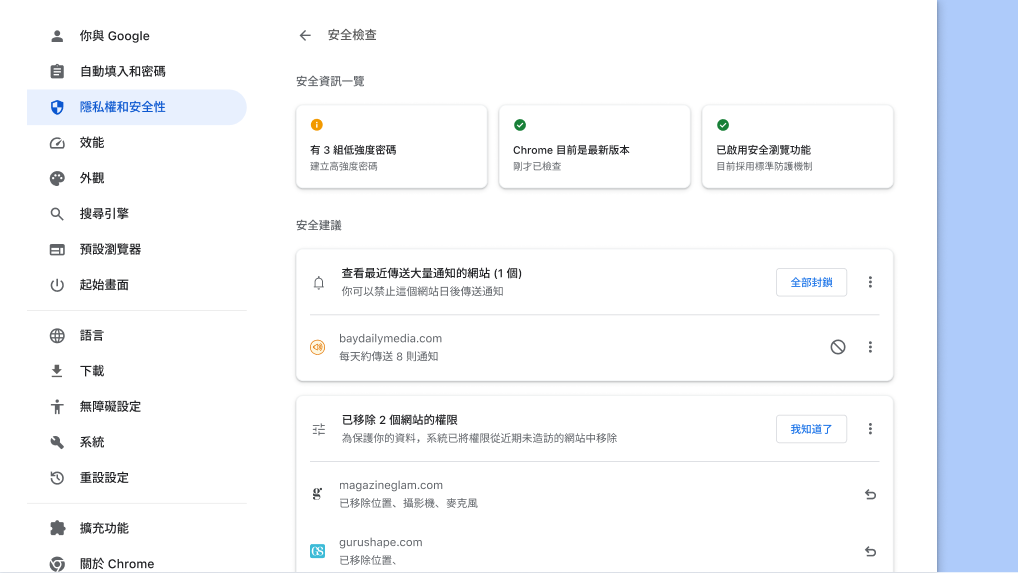The image size is (1018, 573).
Task: Click the 已移除位置、攝影機、麥克風 text
Action: [x=408, y=503]
